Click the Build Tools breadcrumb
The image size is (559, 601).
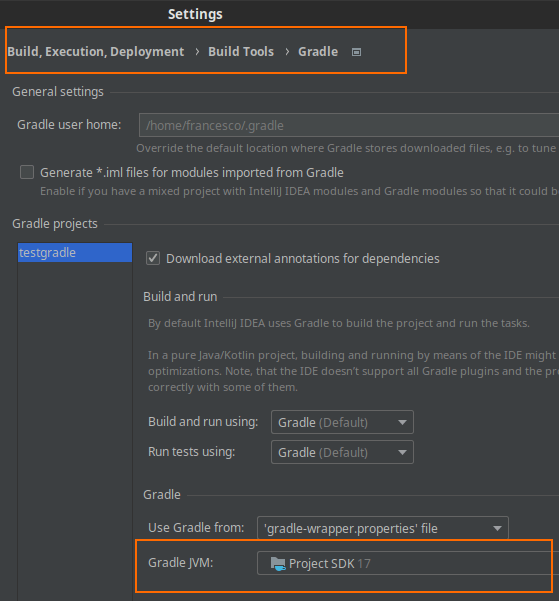241,52
